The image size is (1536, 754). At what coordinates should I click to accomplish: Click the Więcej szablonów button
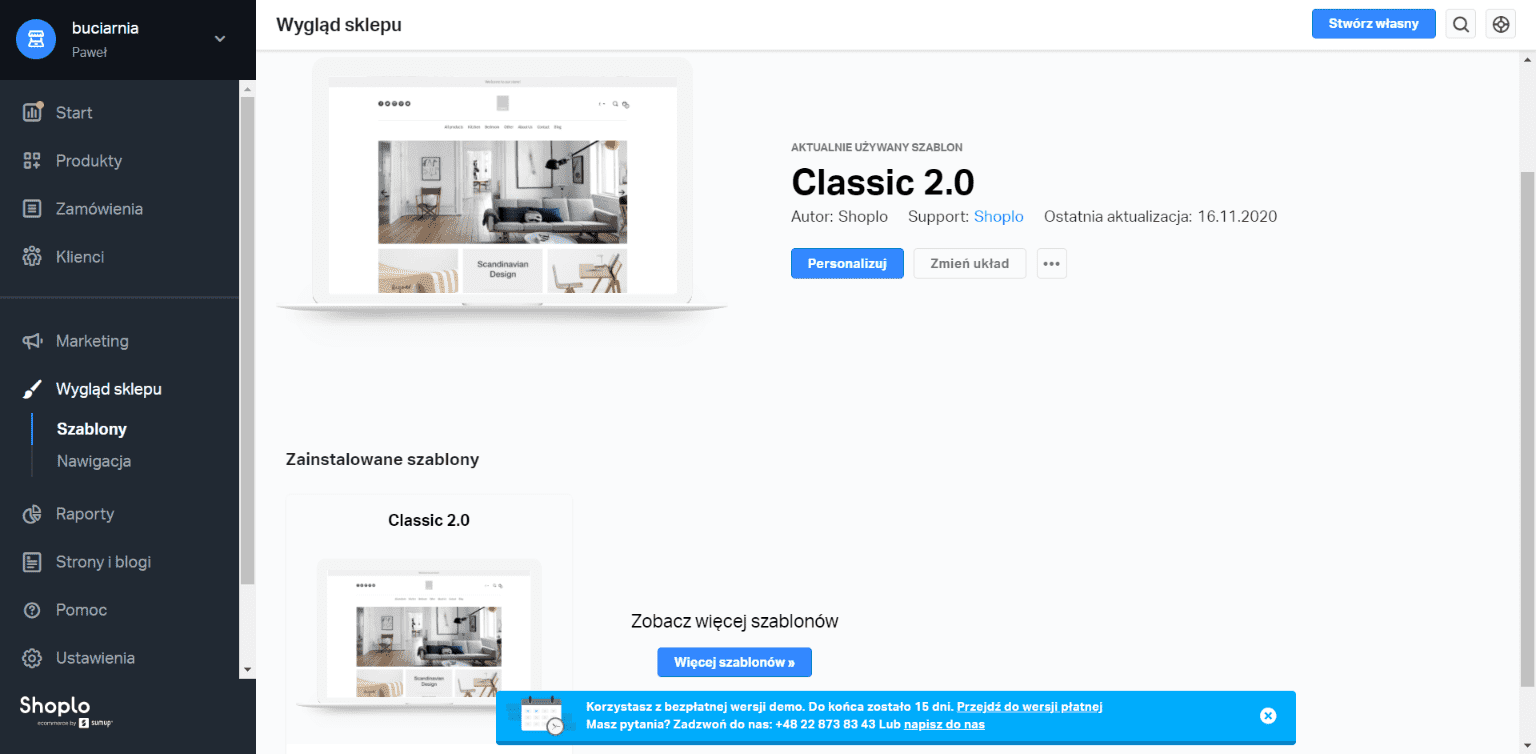click(734, 662)
